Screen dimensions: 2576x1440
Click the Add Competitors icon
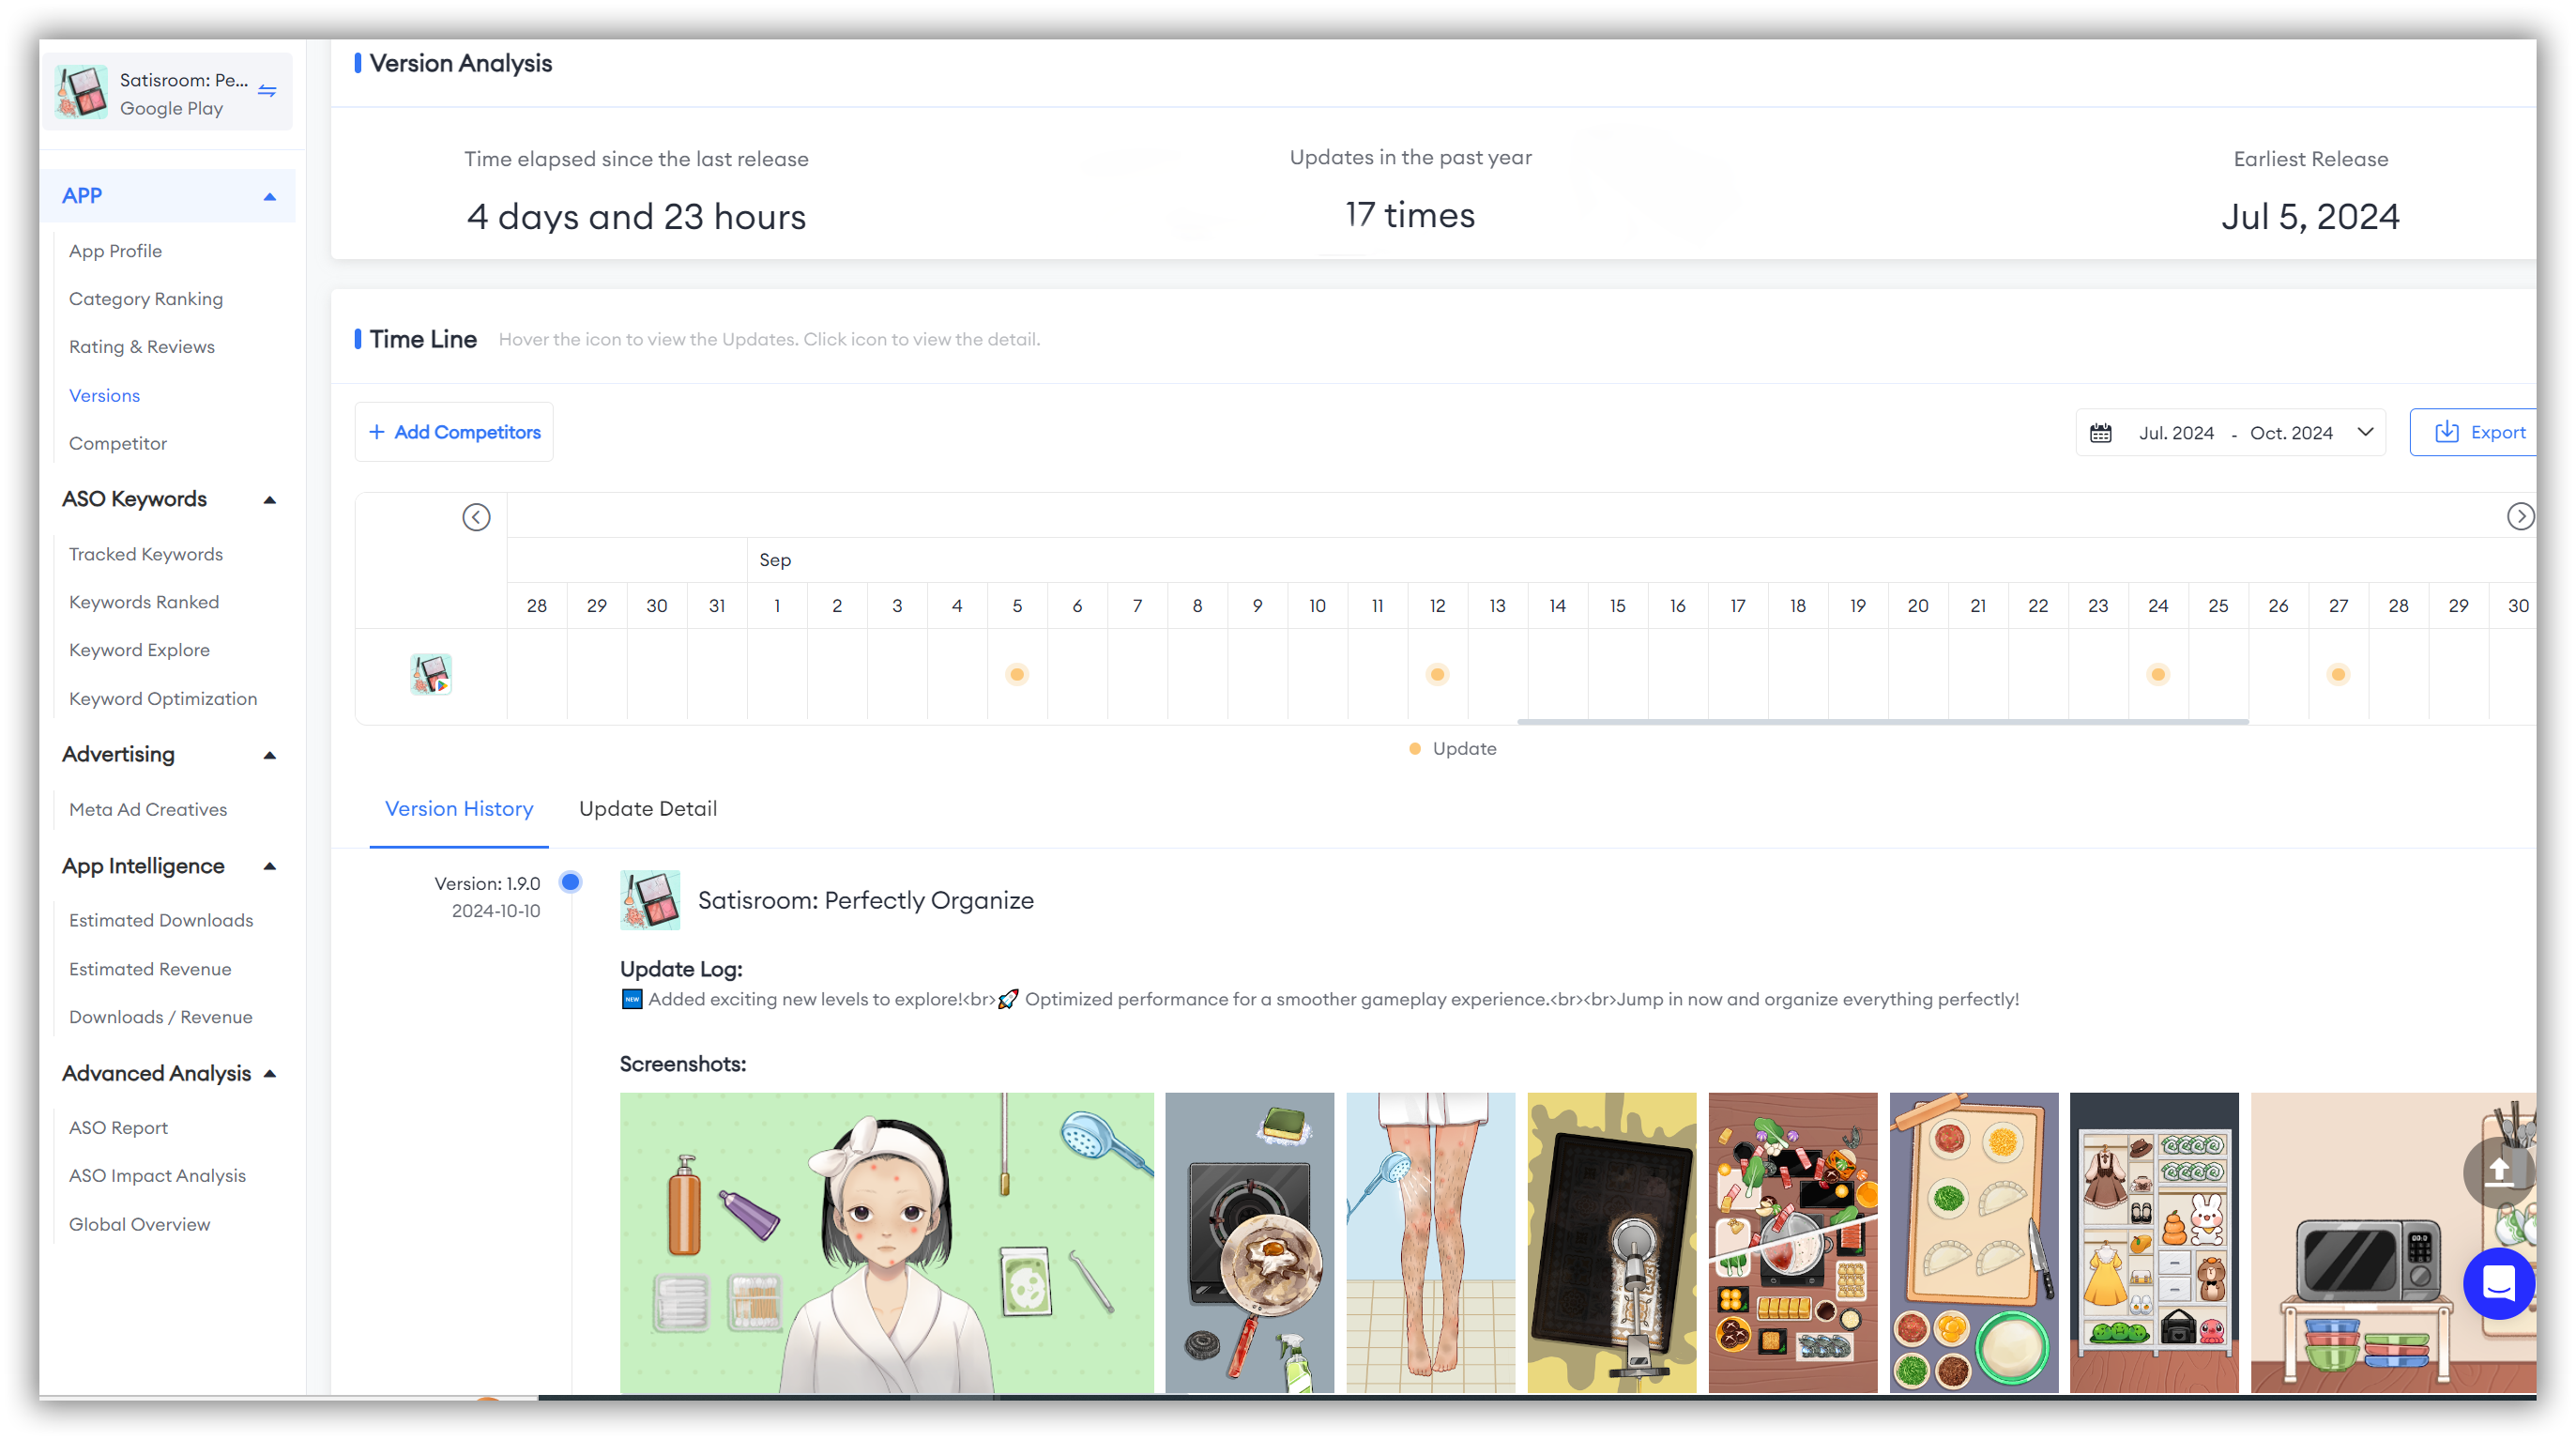click(x=378, y=432)
